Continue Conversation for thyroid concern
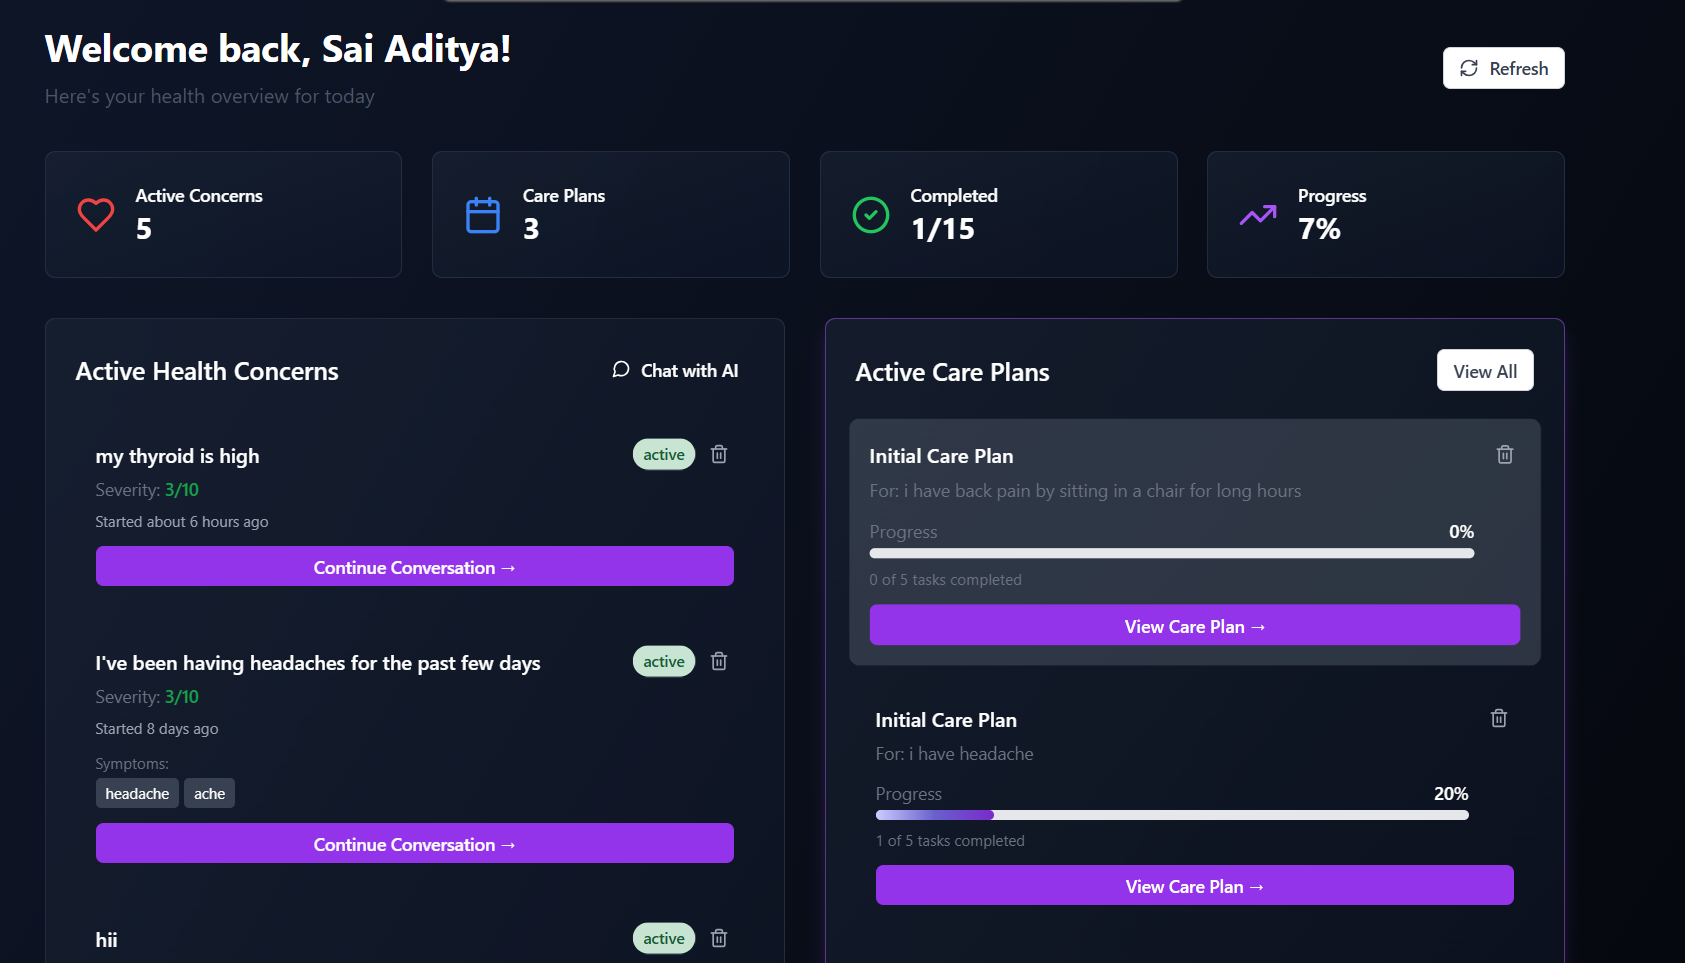This screenshot has height=963, width=1685. tap(415, 567)
